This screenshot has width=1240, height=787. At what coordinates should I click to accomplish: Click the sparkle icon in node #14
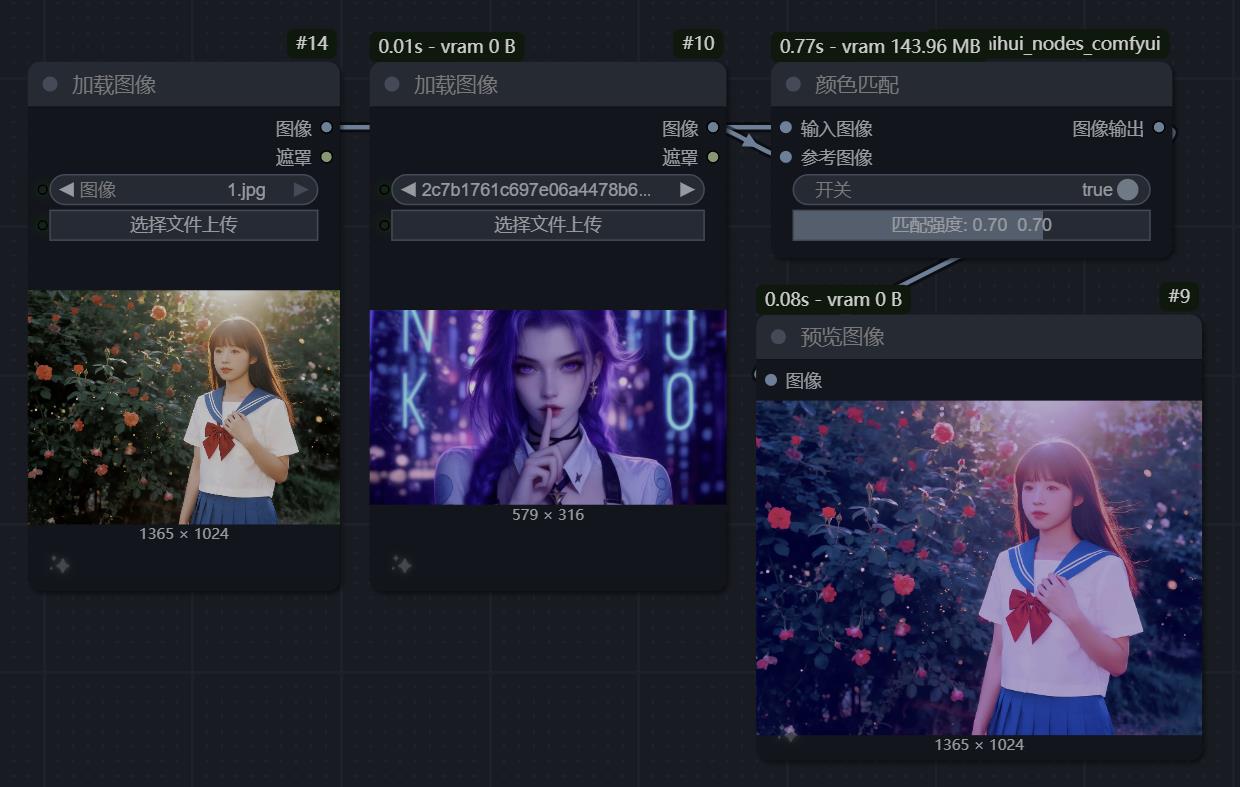pos(60,565)
